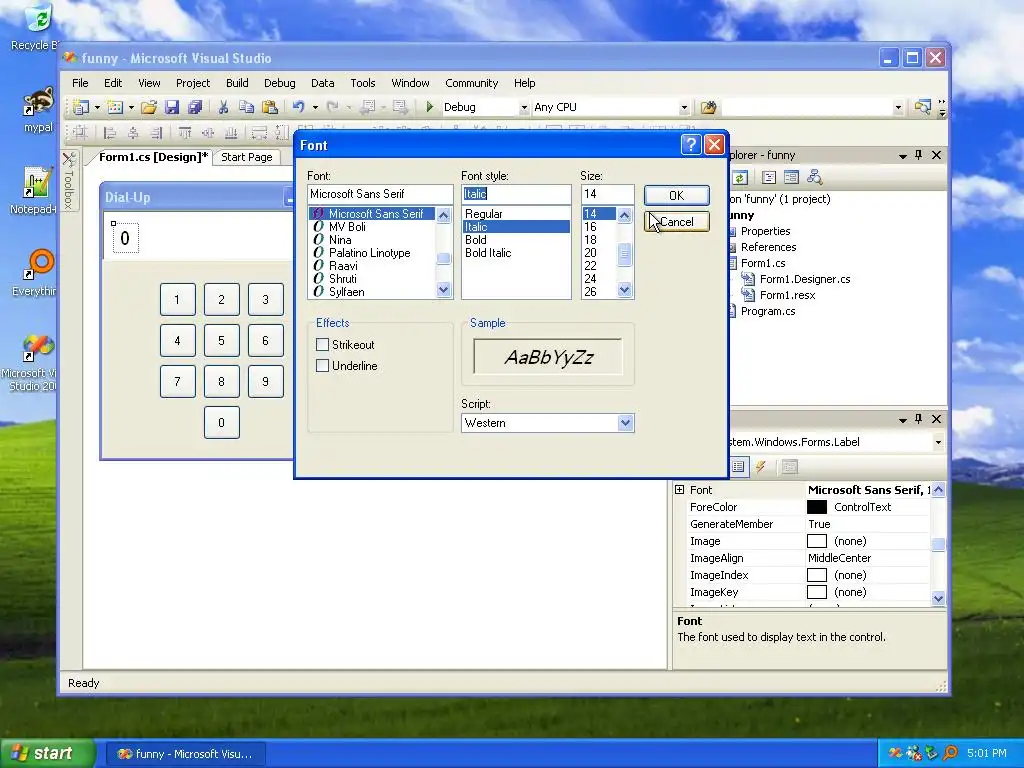Click the Properties grid view icon

738,467
